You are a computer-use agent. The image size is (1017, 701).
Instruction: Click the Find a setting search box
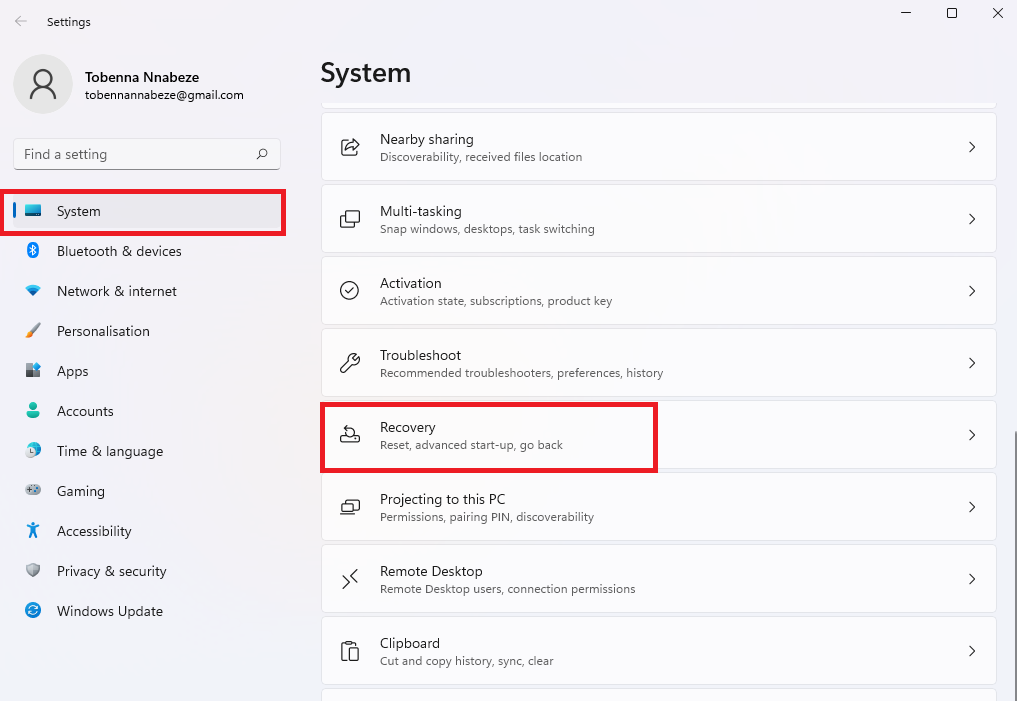pos(135,154)
